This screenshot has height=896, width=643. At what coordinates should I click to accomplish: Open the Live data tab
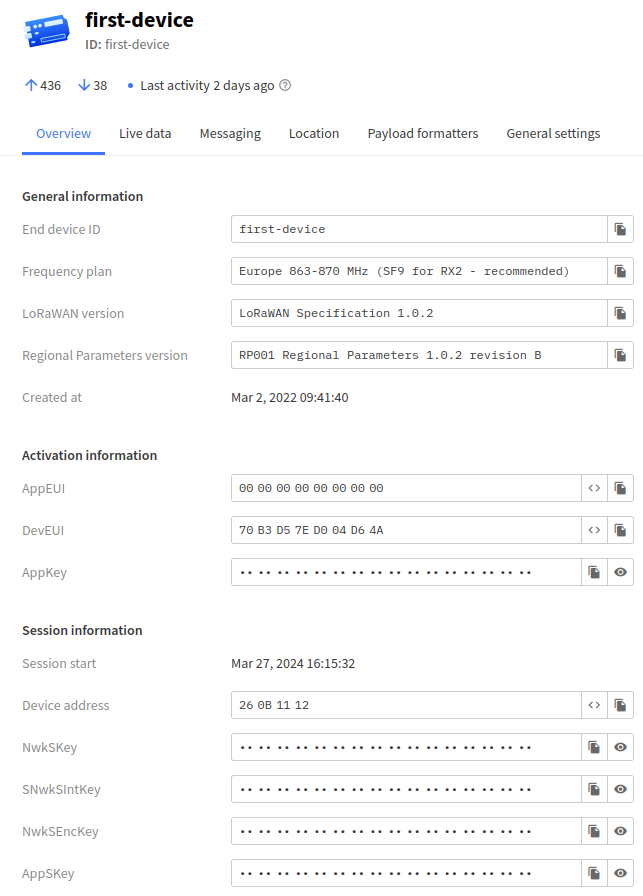(x=145, y=134)
